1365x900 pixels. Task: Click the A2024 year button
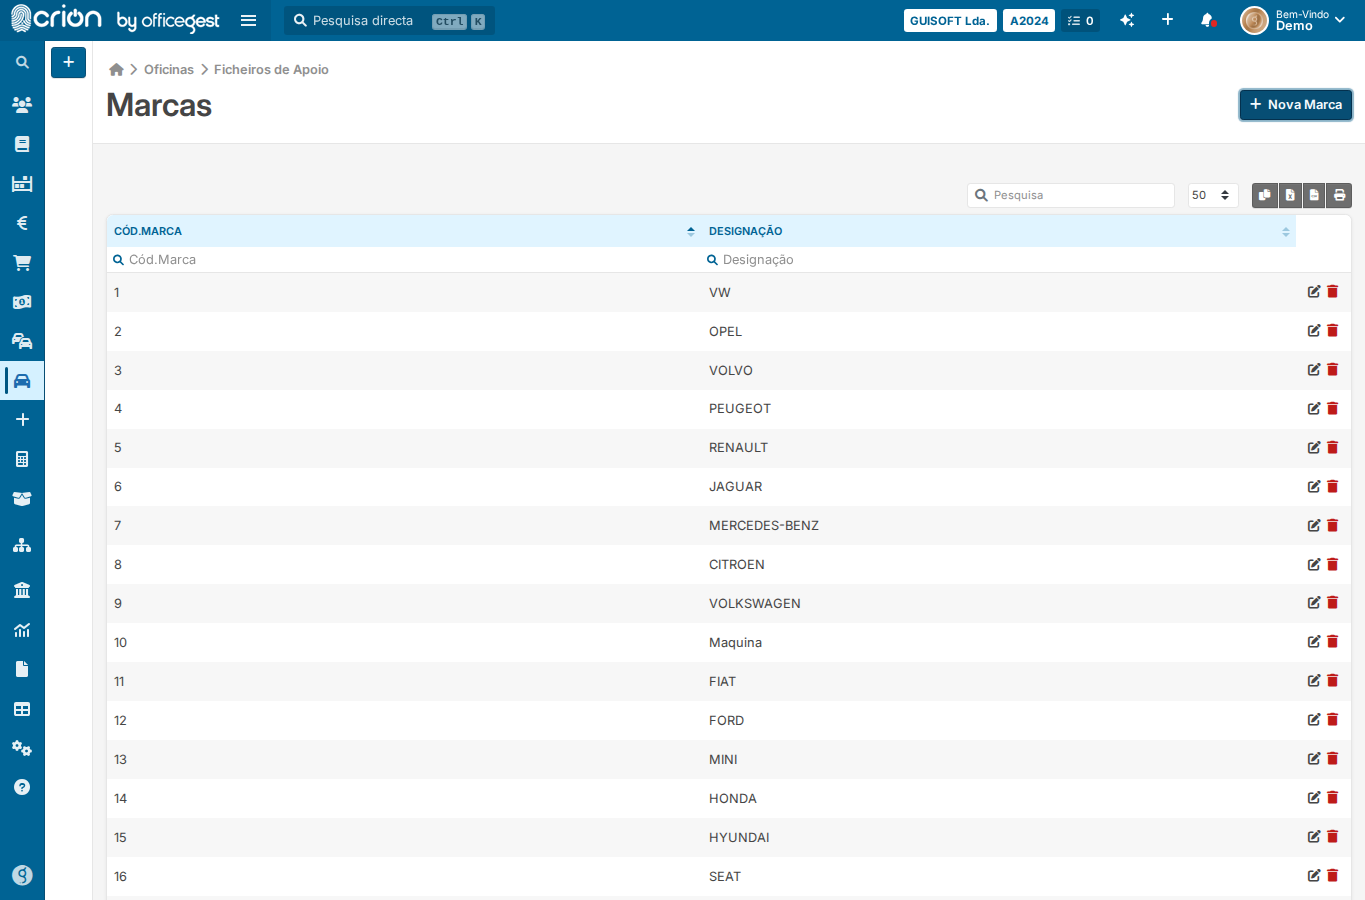click(1029, 21)
